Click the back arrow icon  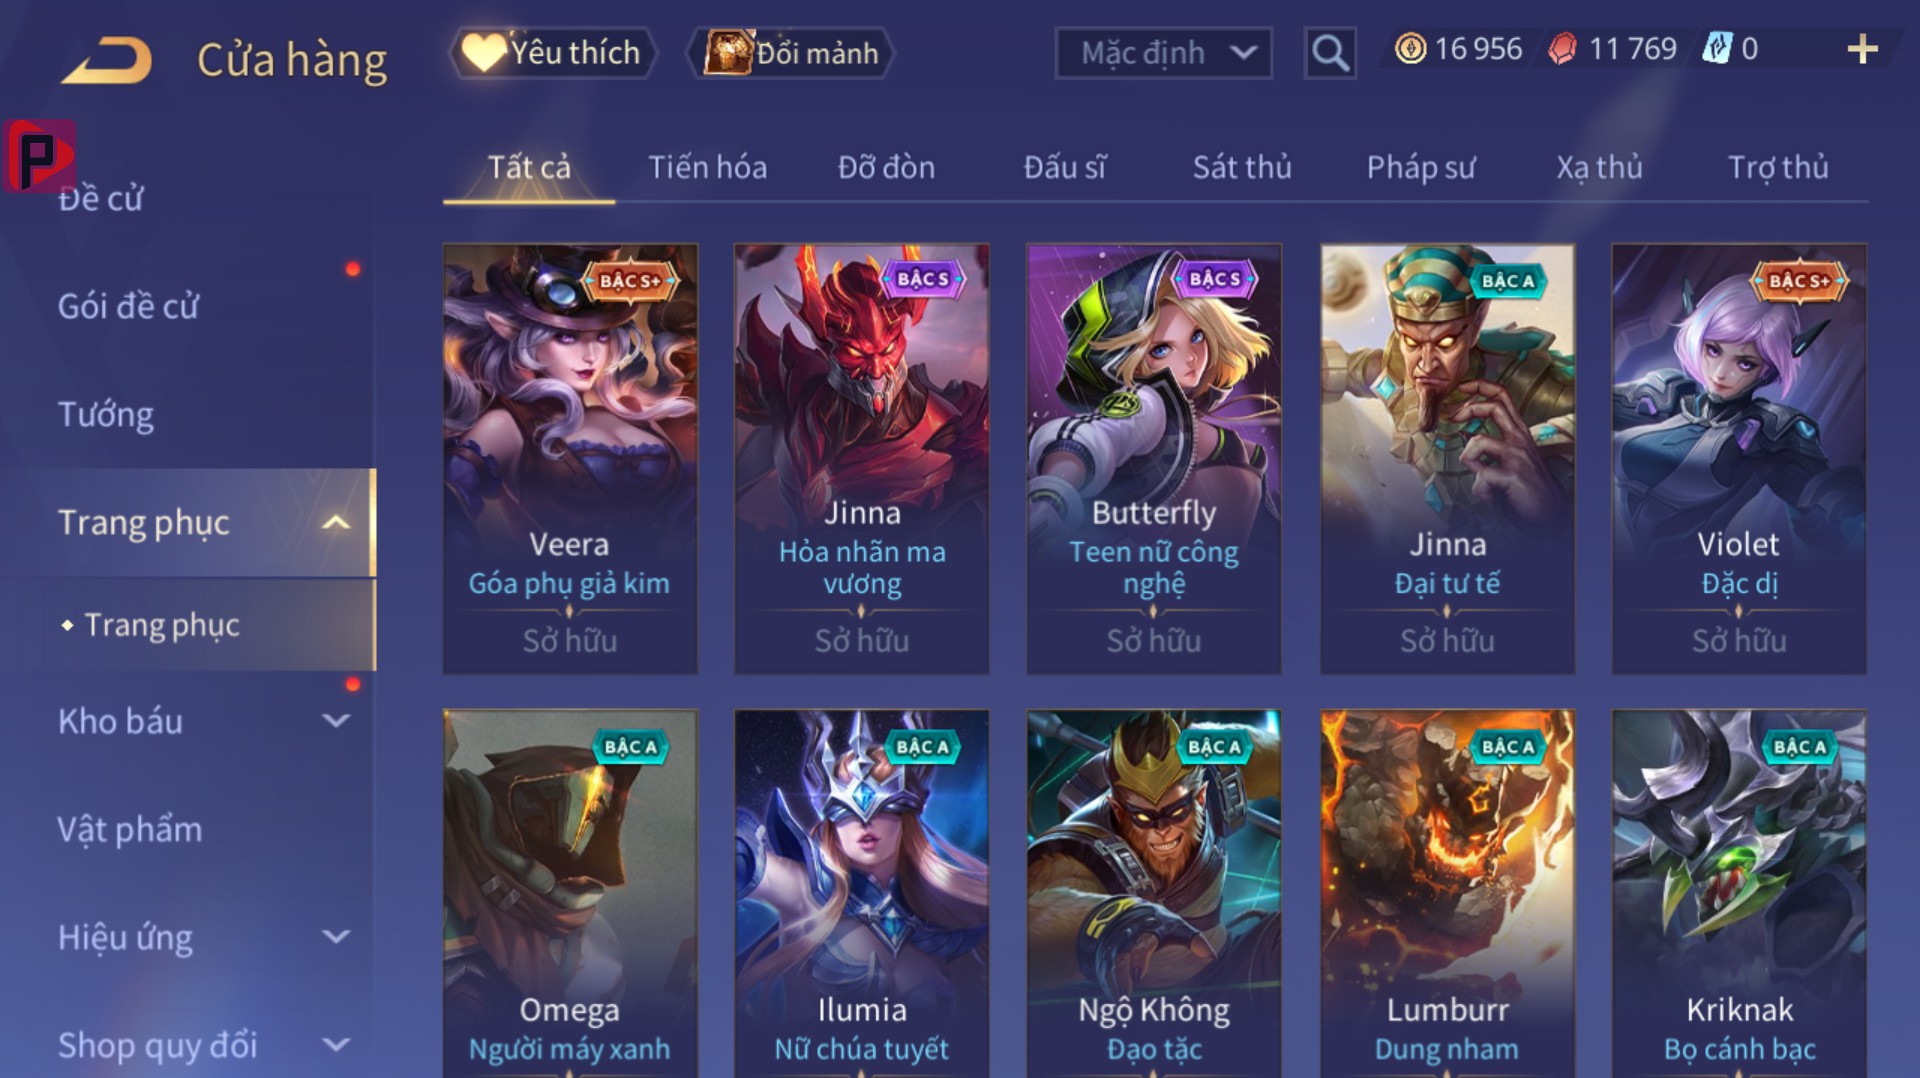coord(106,60)
